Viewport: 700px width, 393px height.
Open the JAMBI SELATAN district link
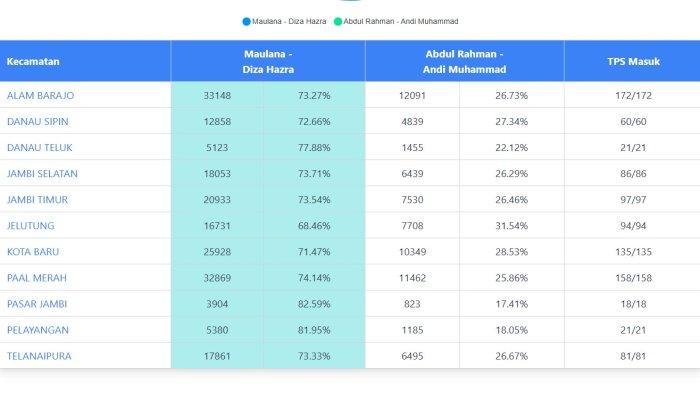click(x=42, y=174)
